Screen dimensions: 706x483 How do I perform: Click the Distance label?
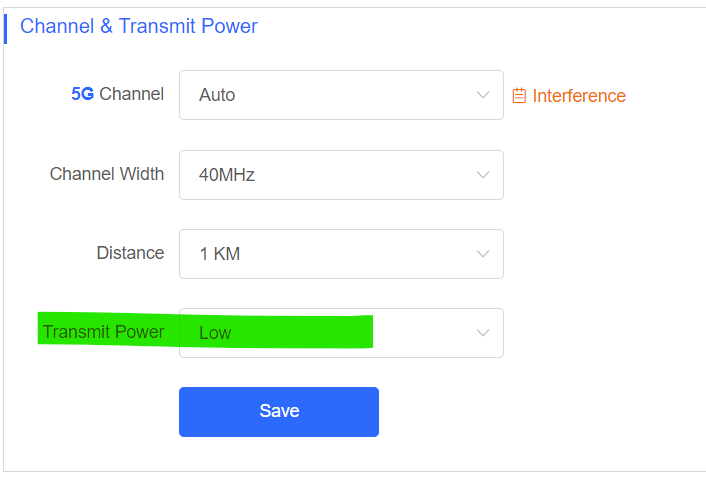(130, 253)
